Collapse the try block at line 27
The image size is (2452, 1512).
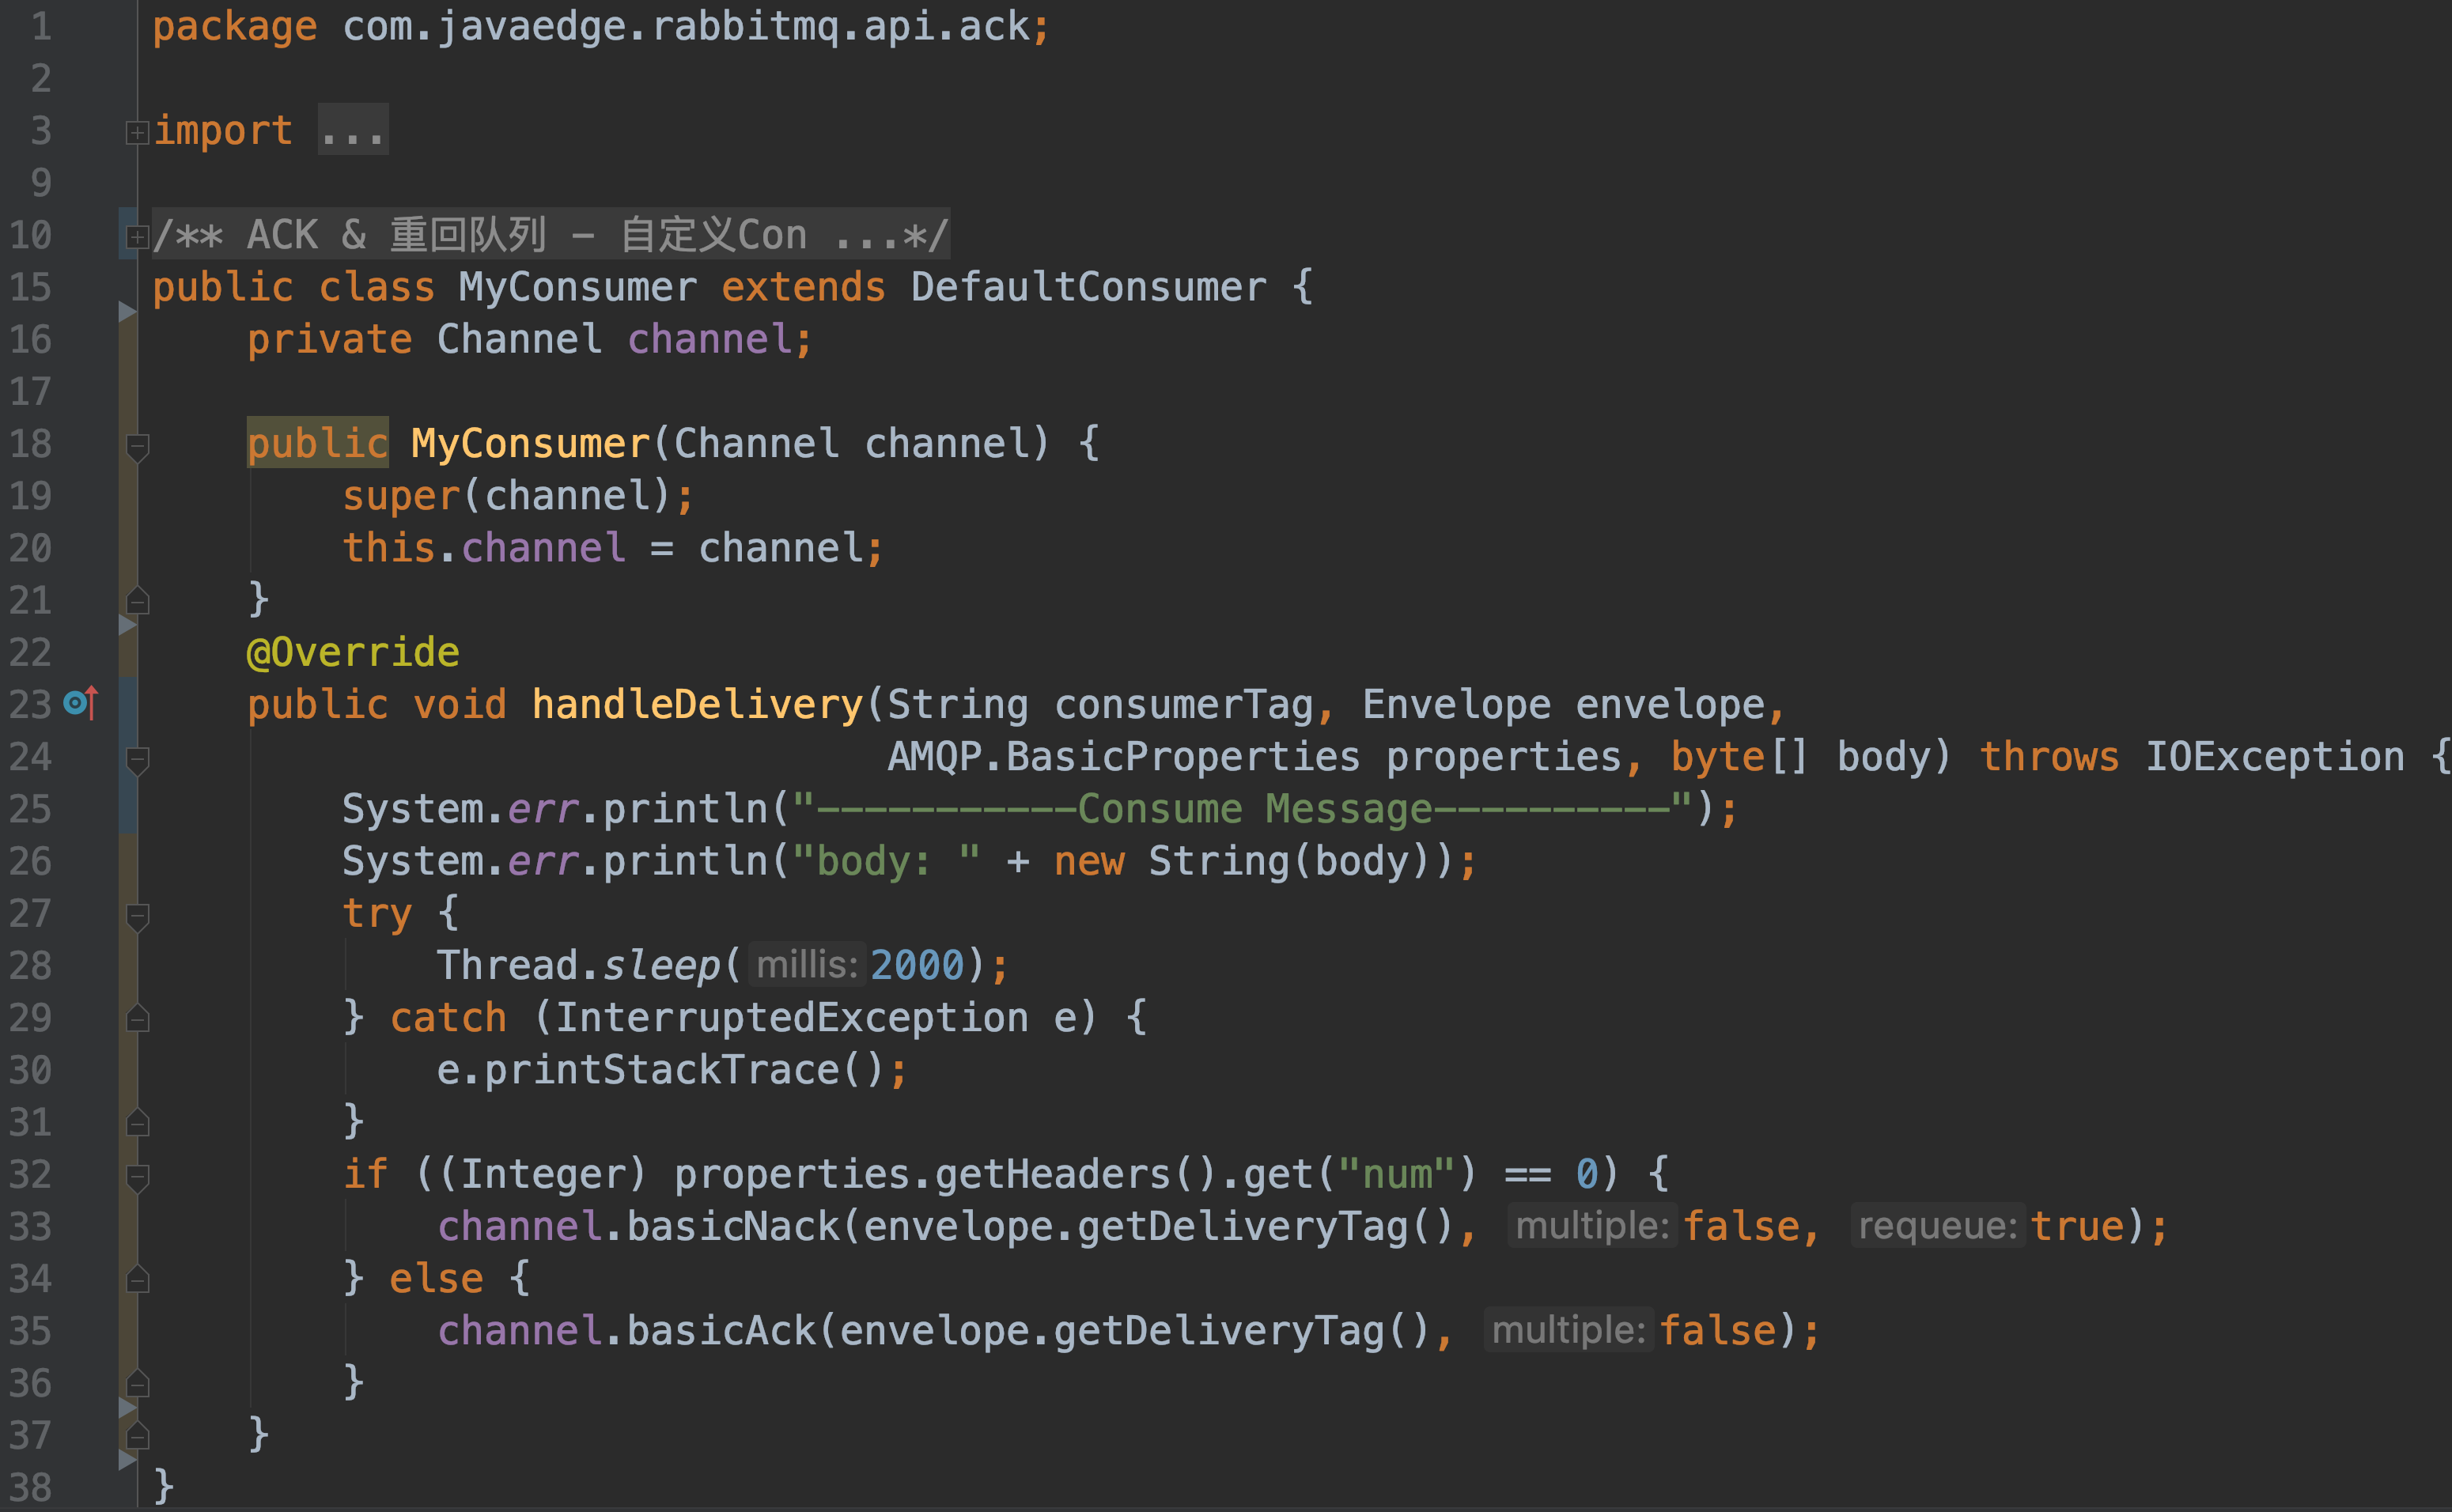pyautogui.click(x=138, y=916)
